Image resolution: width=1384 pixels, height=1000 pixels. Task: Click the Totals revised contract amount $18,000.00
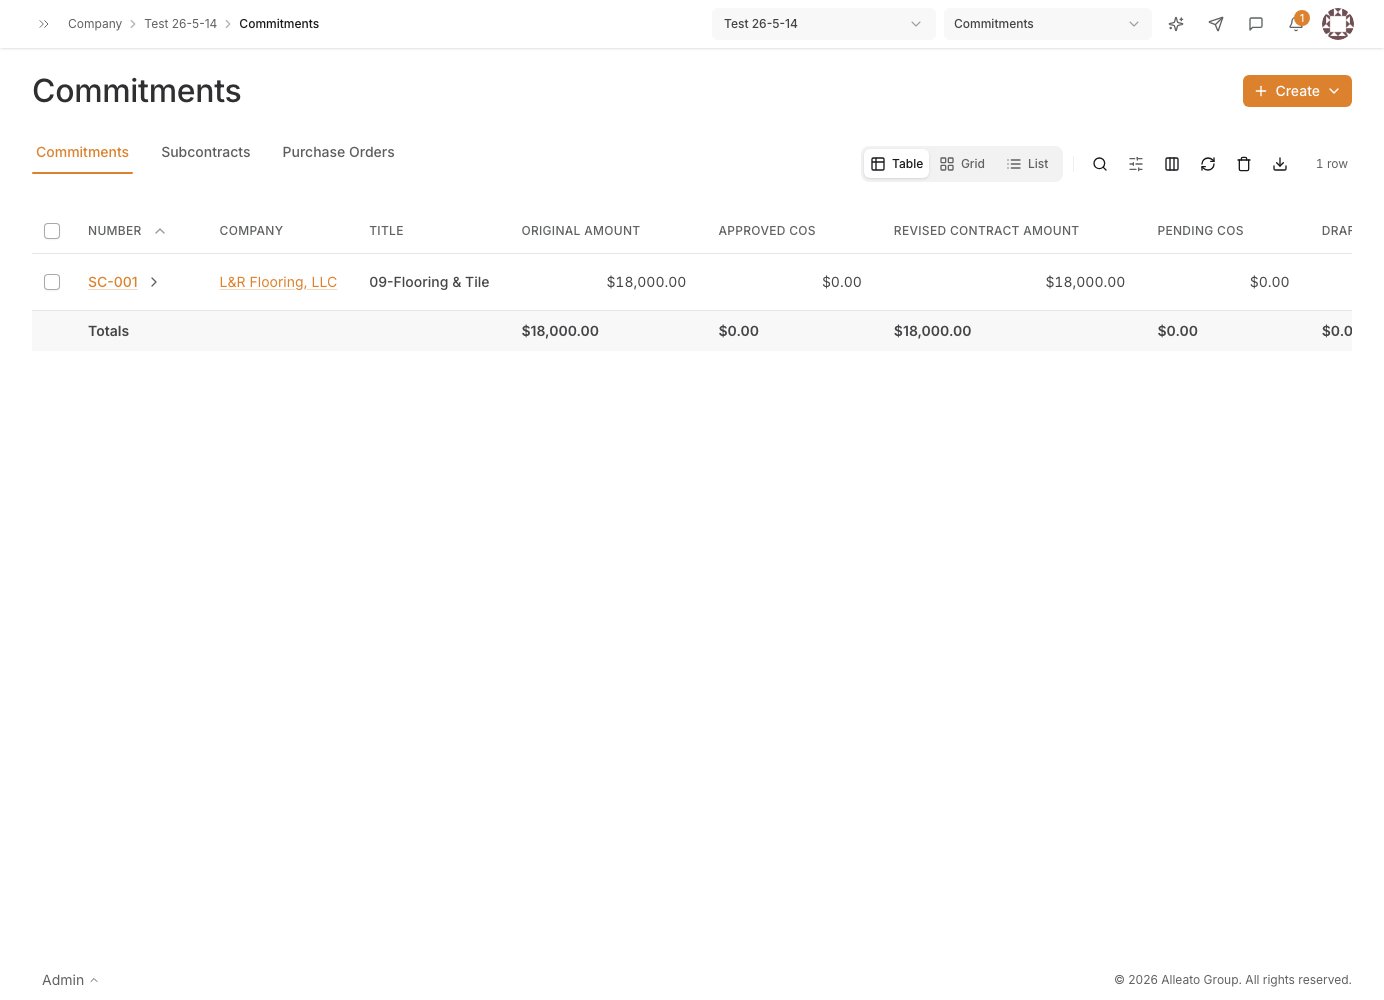point(932,331)
